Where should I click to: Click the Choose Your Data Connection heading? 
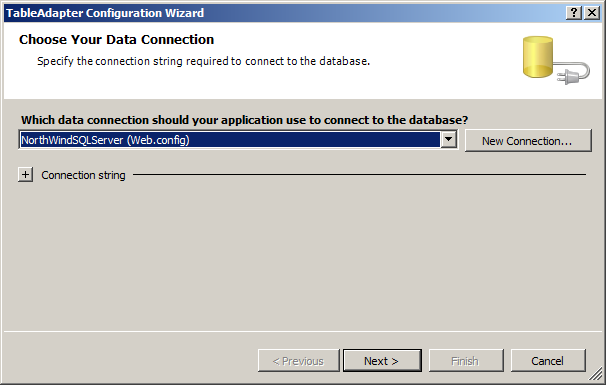pos(116,39)
